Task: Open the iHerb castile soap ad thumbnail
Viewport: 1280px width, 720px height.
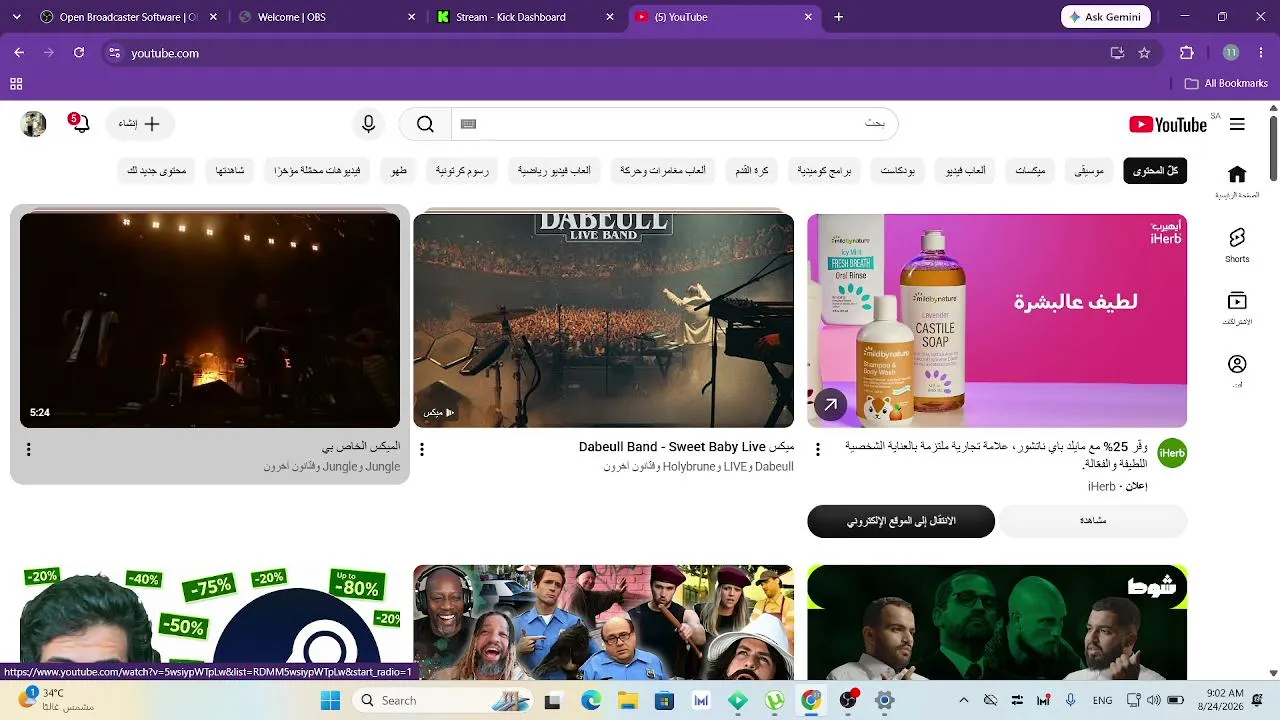Action: coord(997,321)
